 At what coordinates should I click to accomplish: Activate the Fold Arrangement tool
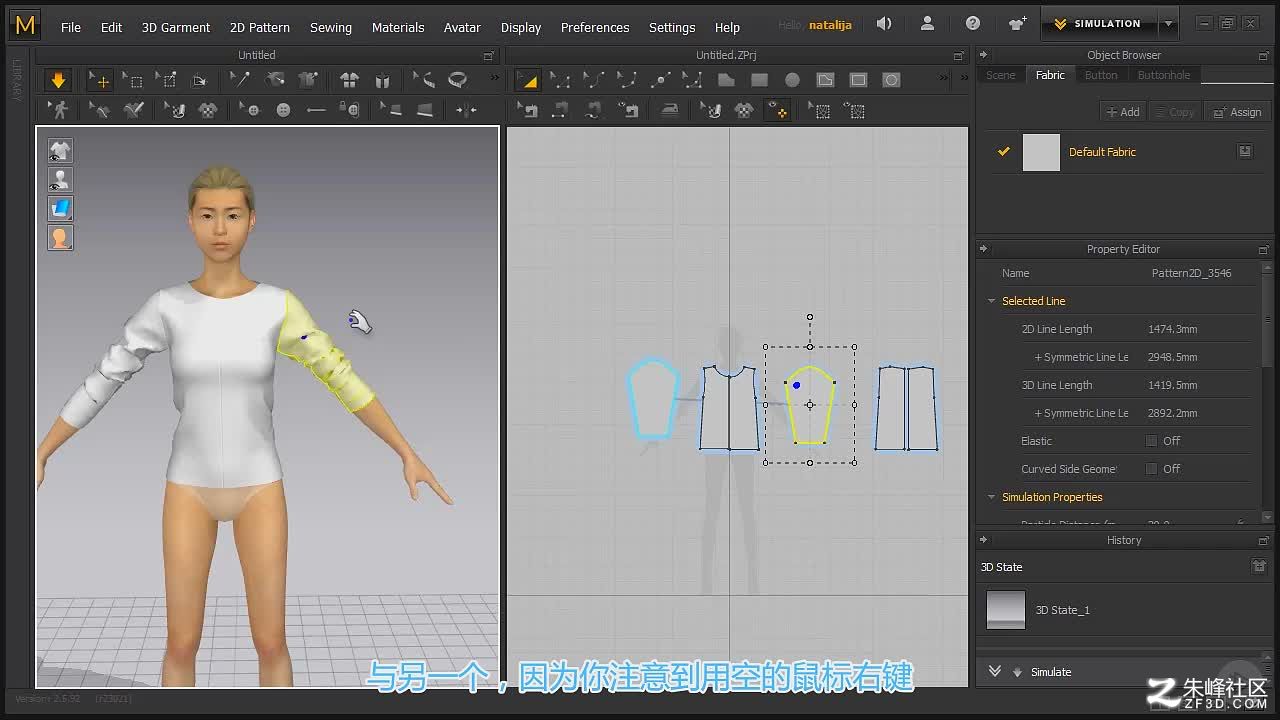[199, 80]
